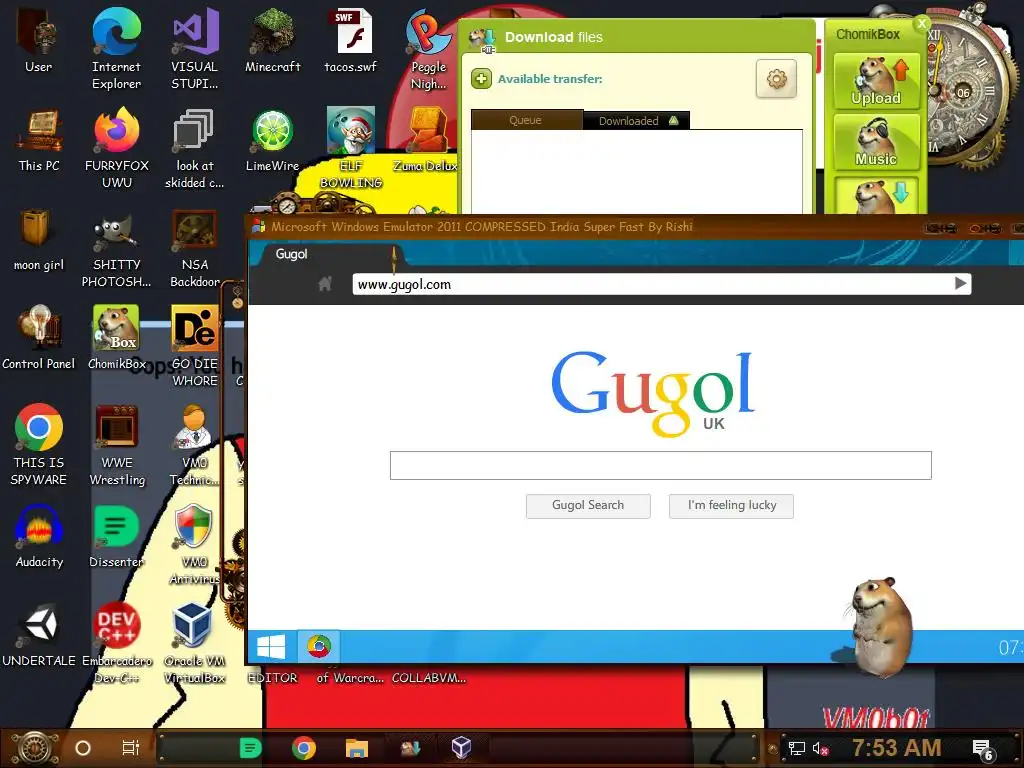This screenshot has width=1024, height=768.
Task: Open the Peggle Nights desktop icon
Action: [x=428, y=47]
